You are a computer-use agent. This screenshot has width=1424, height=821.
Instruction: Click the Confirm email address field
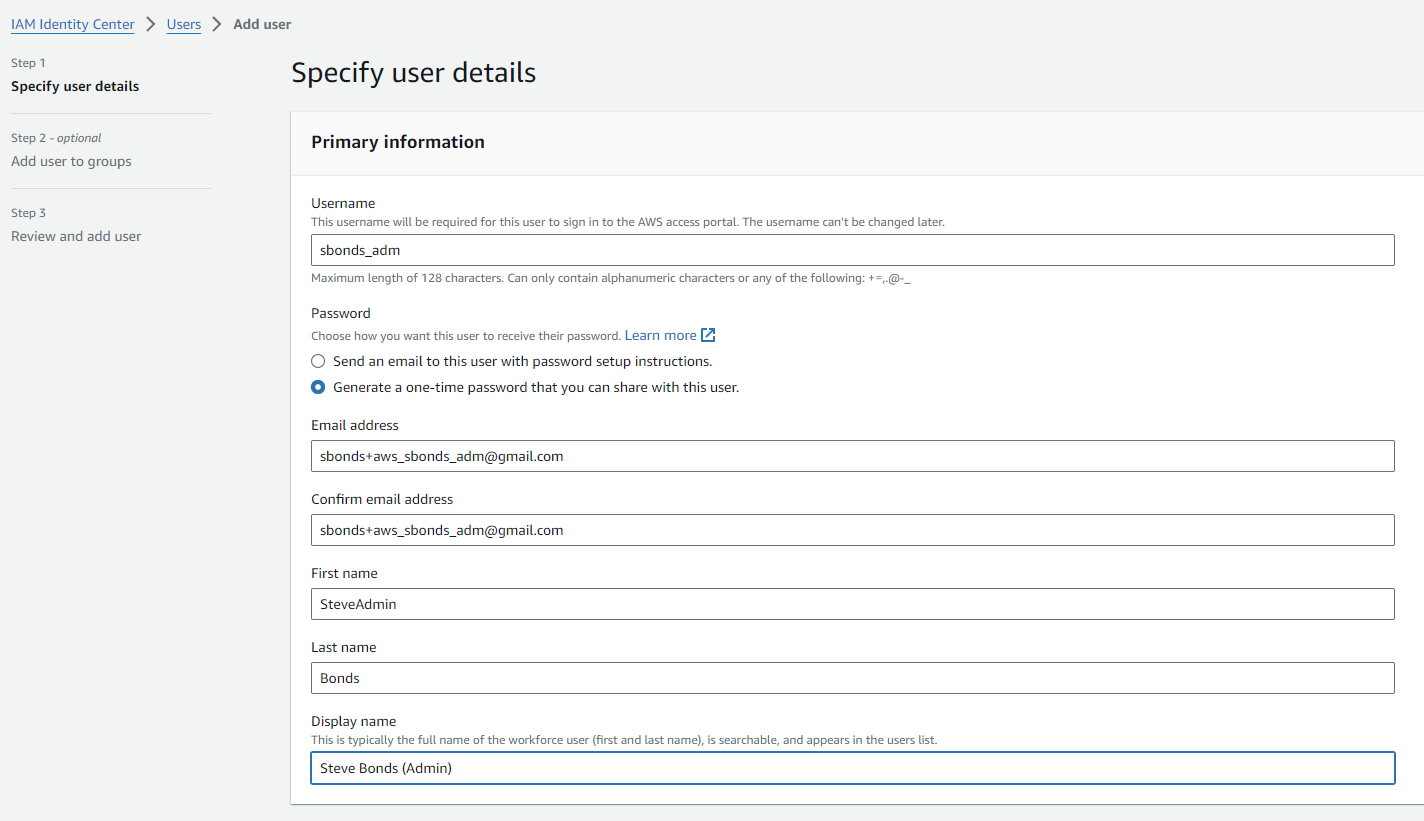tap(852, 530)
